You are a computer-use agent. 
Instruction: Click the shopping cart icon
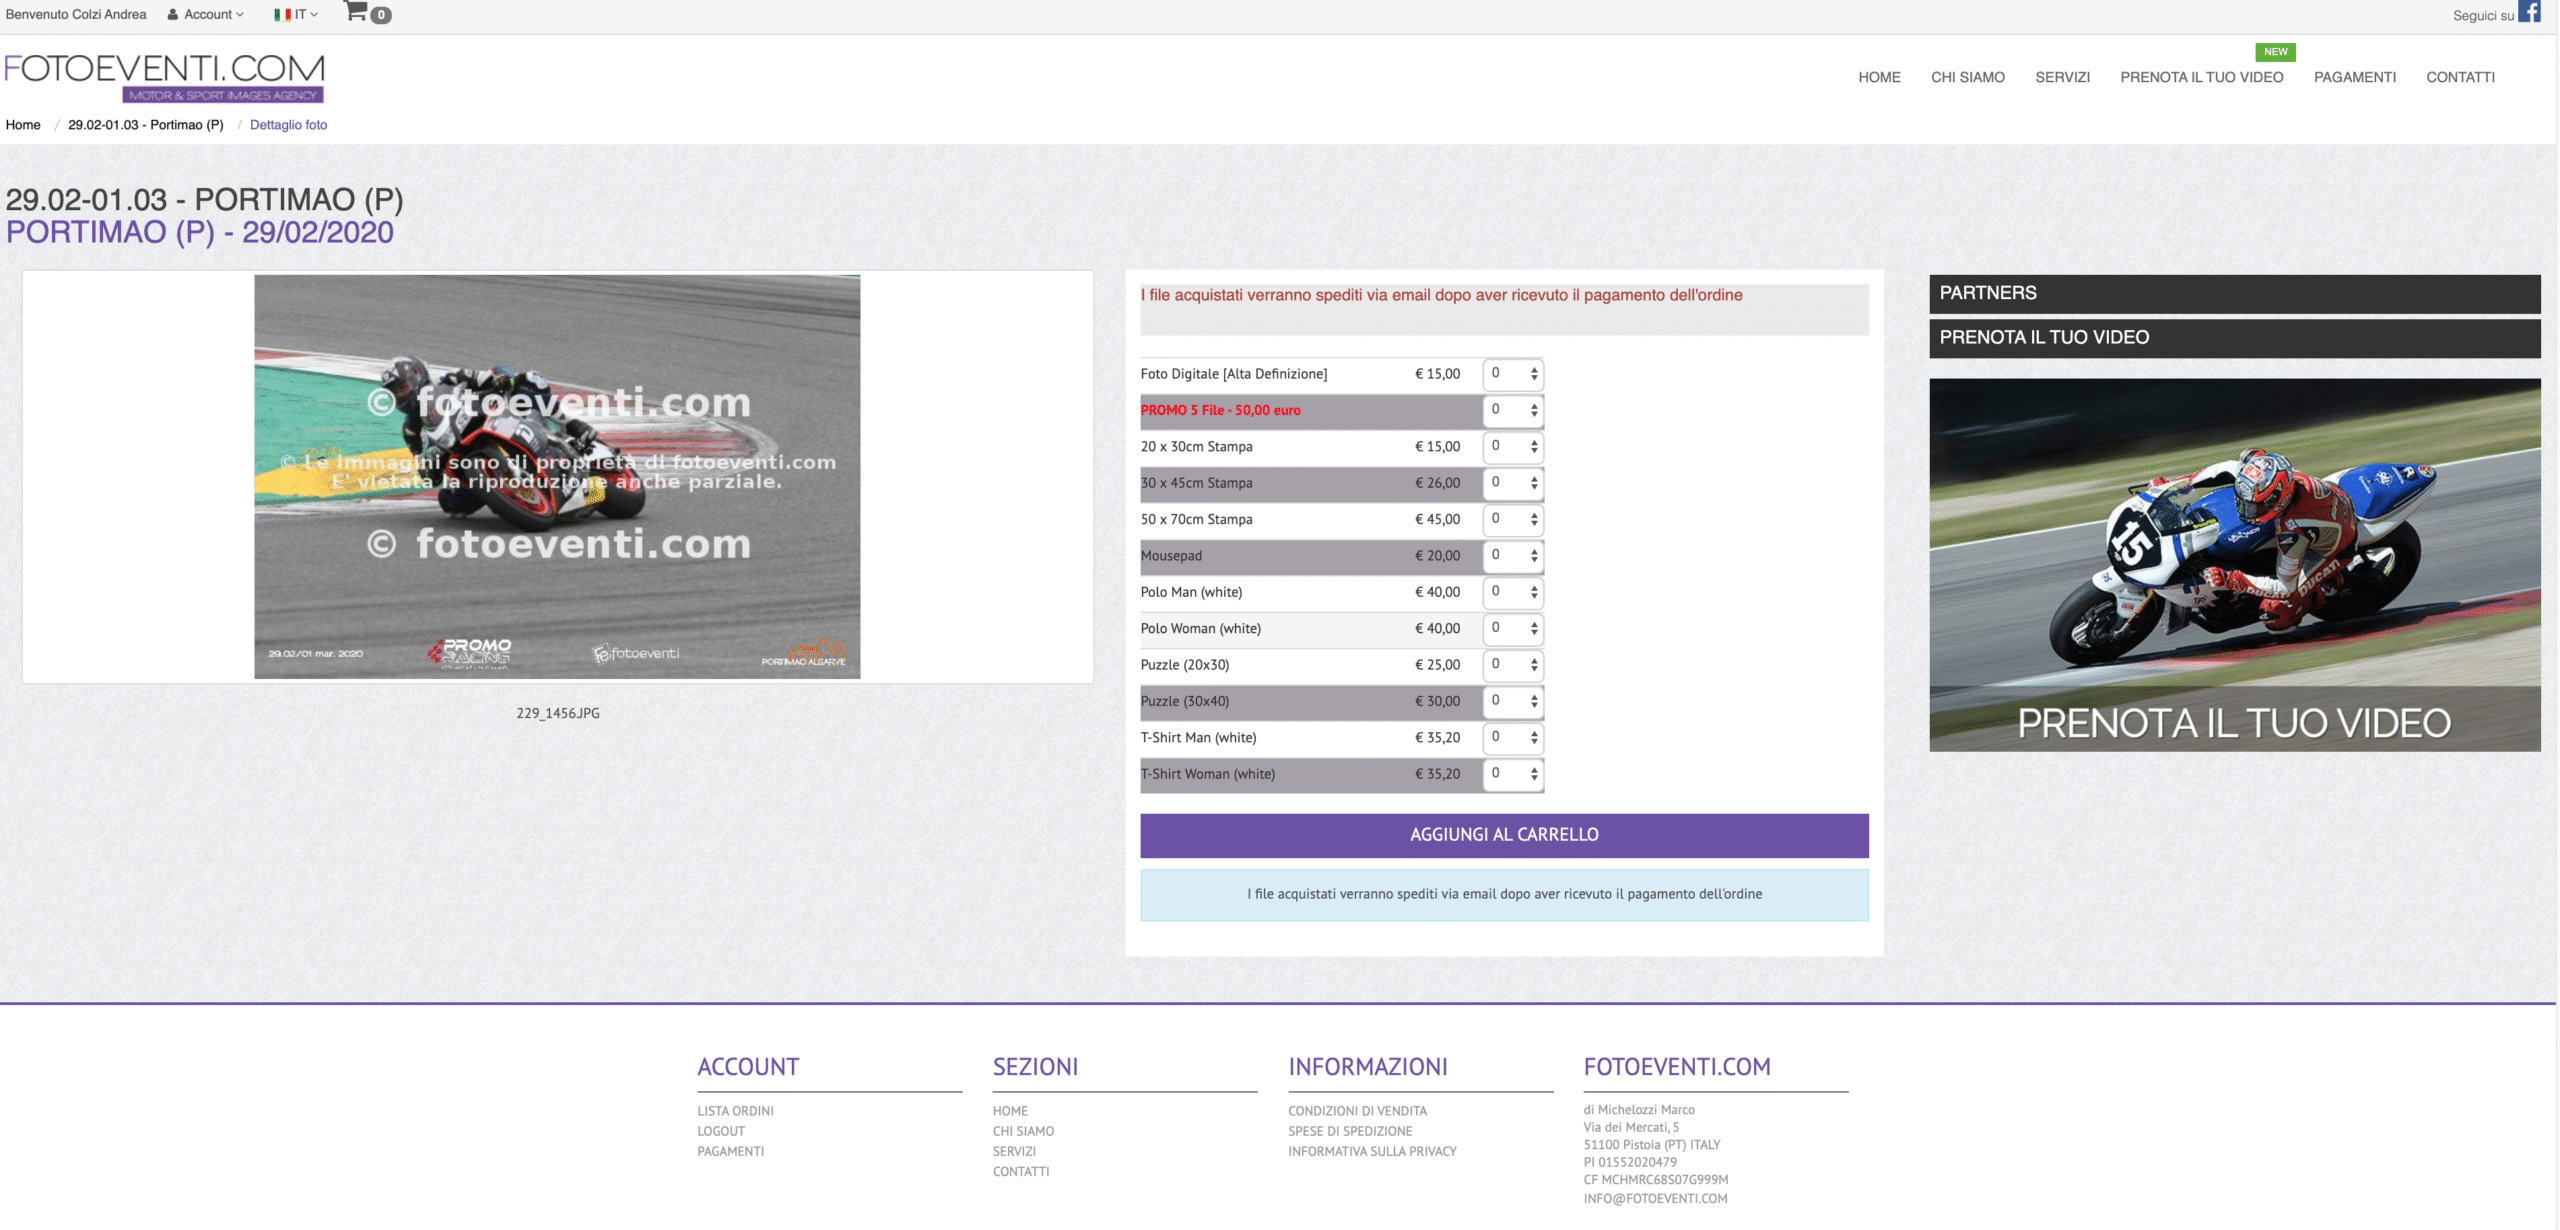point(356,12)
